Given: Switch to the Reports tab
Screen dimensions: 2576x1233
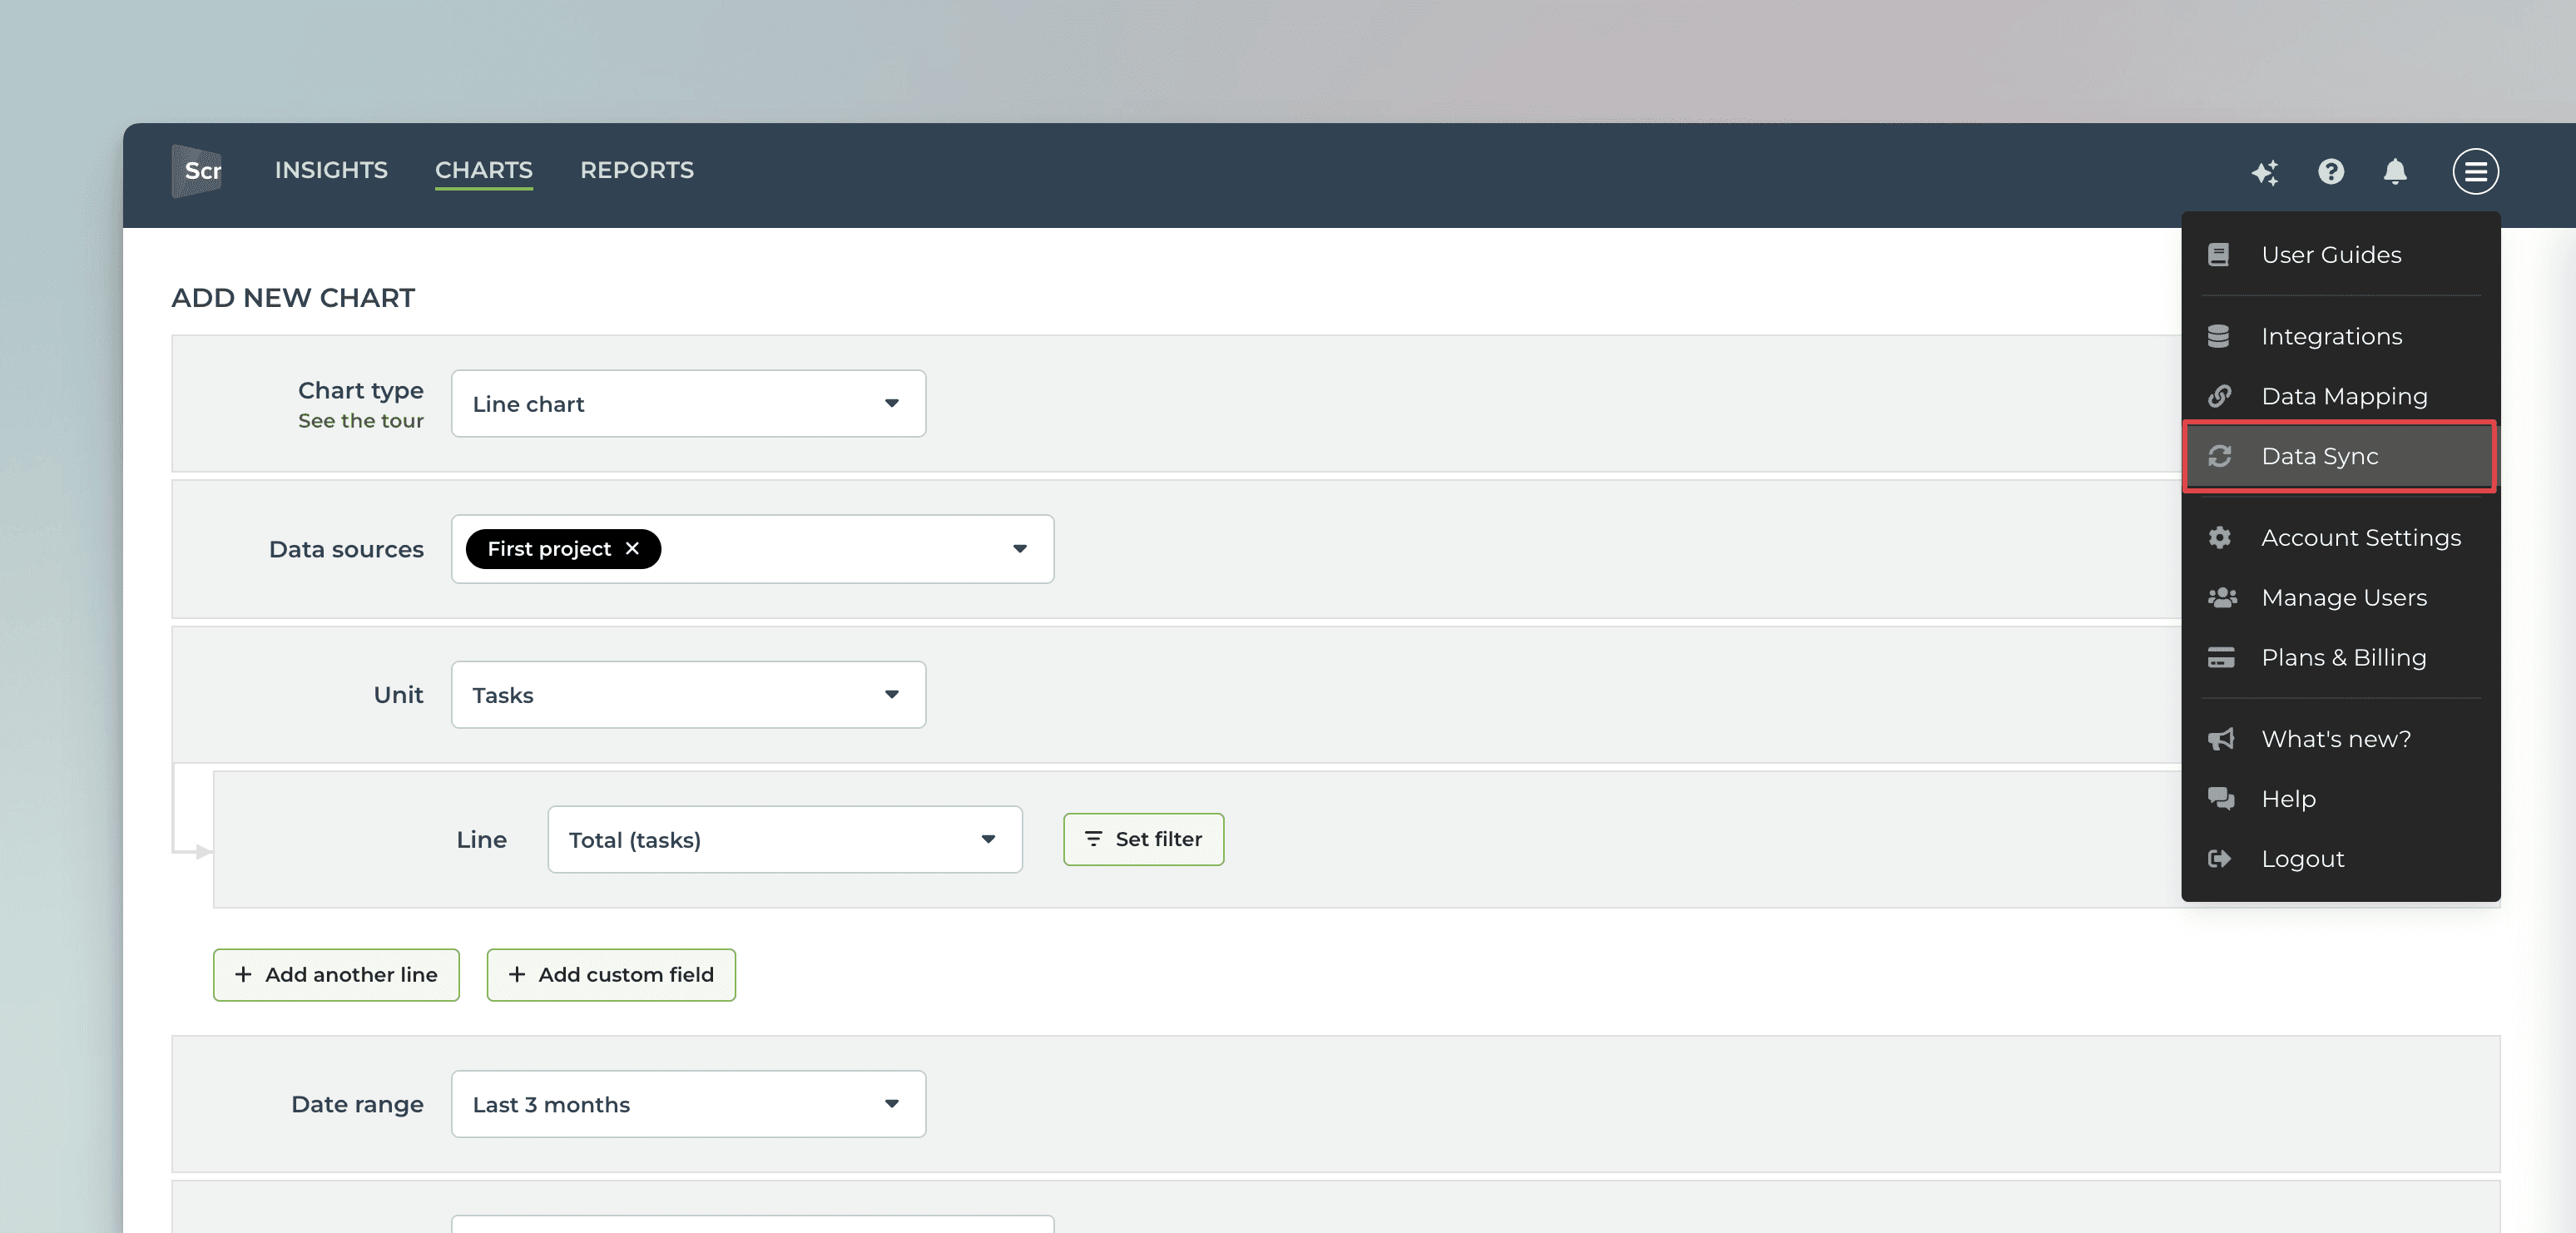Looking at the screenshot, I should coord(636,170).
